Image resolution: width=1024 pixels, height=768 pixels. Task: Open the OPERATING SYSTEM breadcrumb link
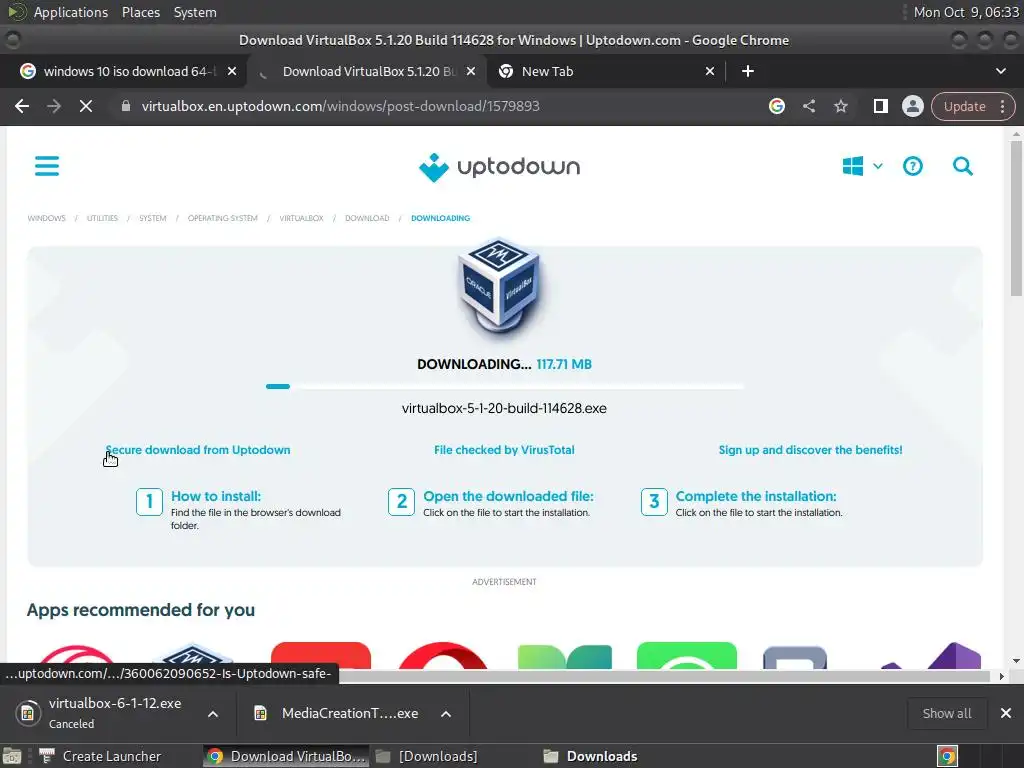click(223, 218)
